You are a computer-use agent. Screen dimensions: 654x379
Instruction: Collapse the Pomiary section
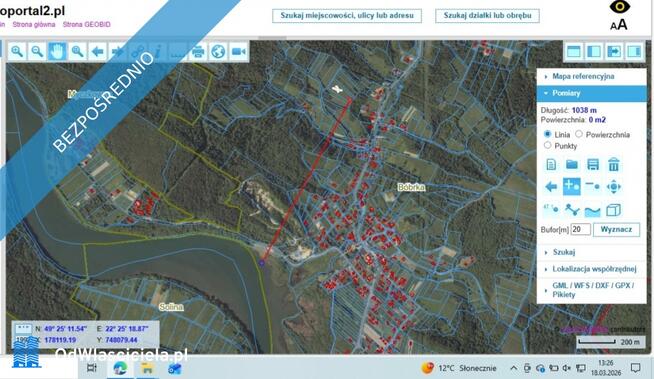point(591,93)
